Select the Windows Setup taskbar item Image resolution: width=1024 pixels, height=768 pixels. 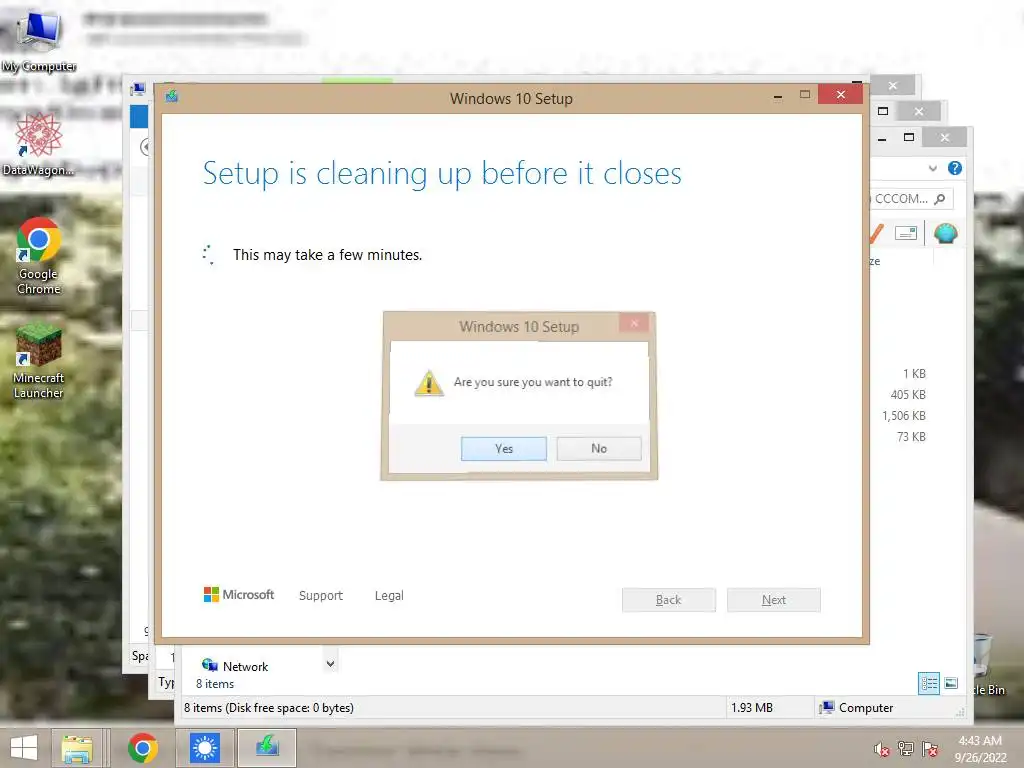pos(267,748)
